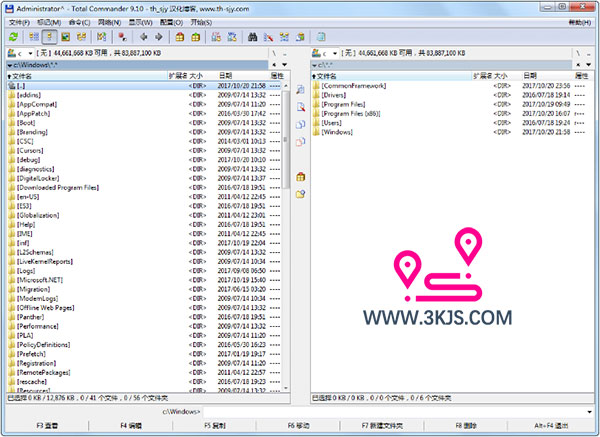Select the full details view toolbar icon
The image size is (600, 437).
pos(49,37)
